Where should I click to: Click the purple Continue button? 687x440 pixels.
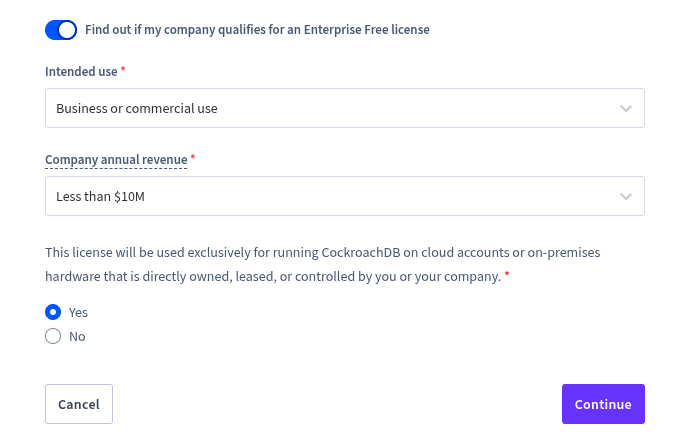point(603,404)
